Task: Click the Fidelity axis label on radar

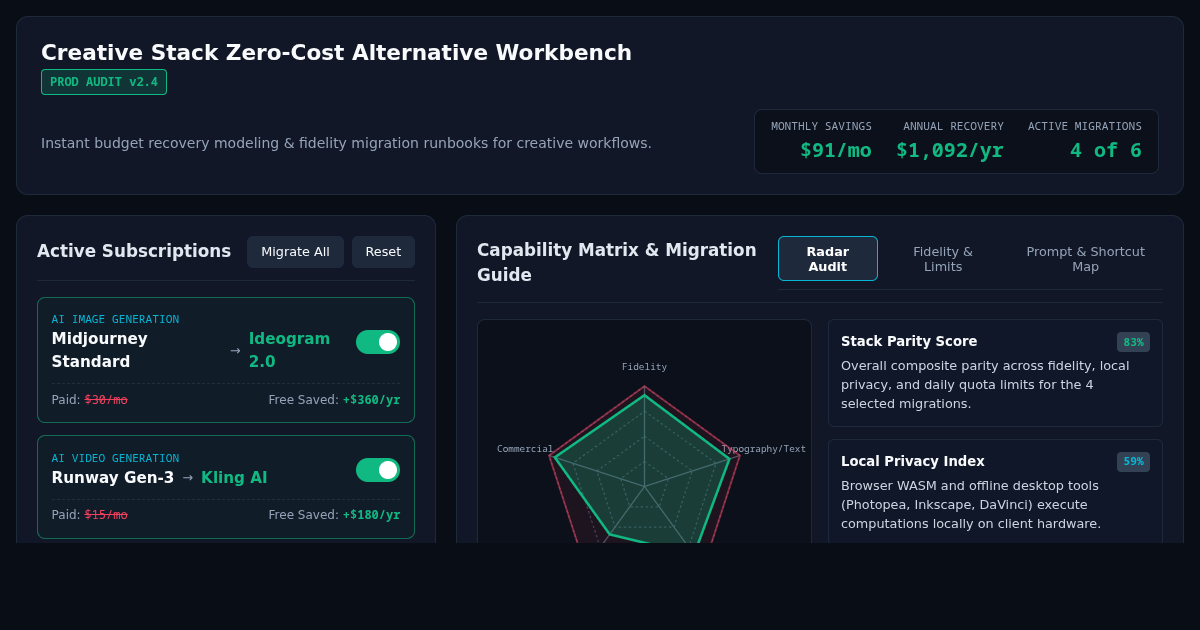Action: pyautogui.click(x=644, y=367)
